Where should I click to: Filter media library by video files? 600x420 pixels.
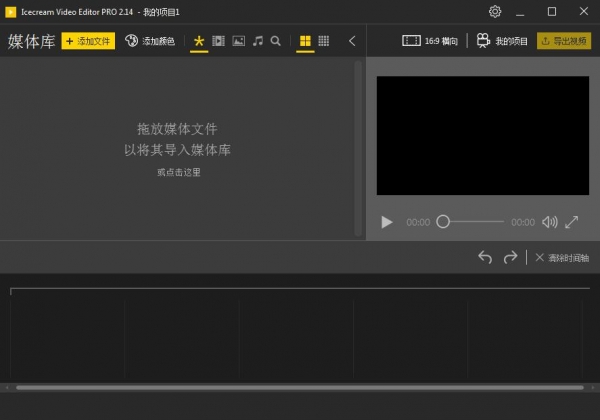[x=218, y=41]
